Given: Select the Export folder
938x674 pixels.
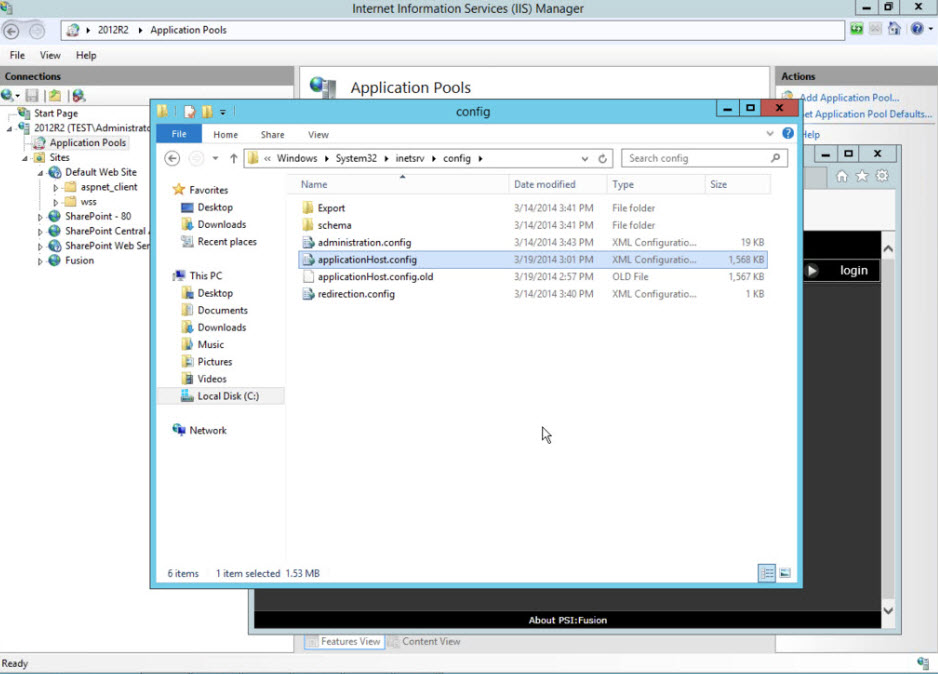Looking at the screenshot, I should 532,208.
